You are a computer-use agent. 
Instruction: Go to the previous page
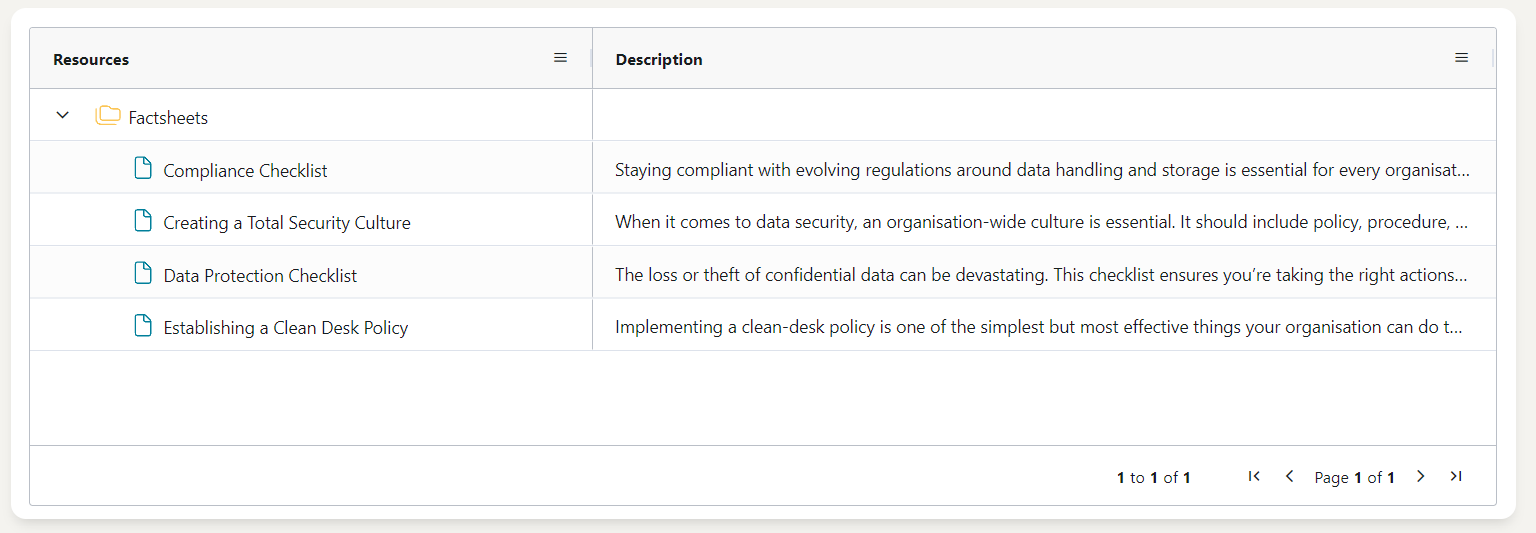point(1289,477)
